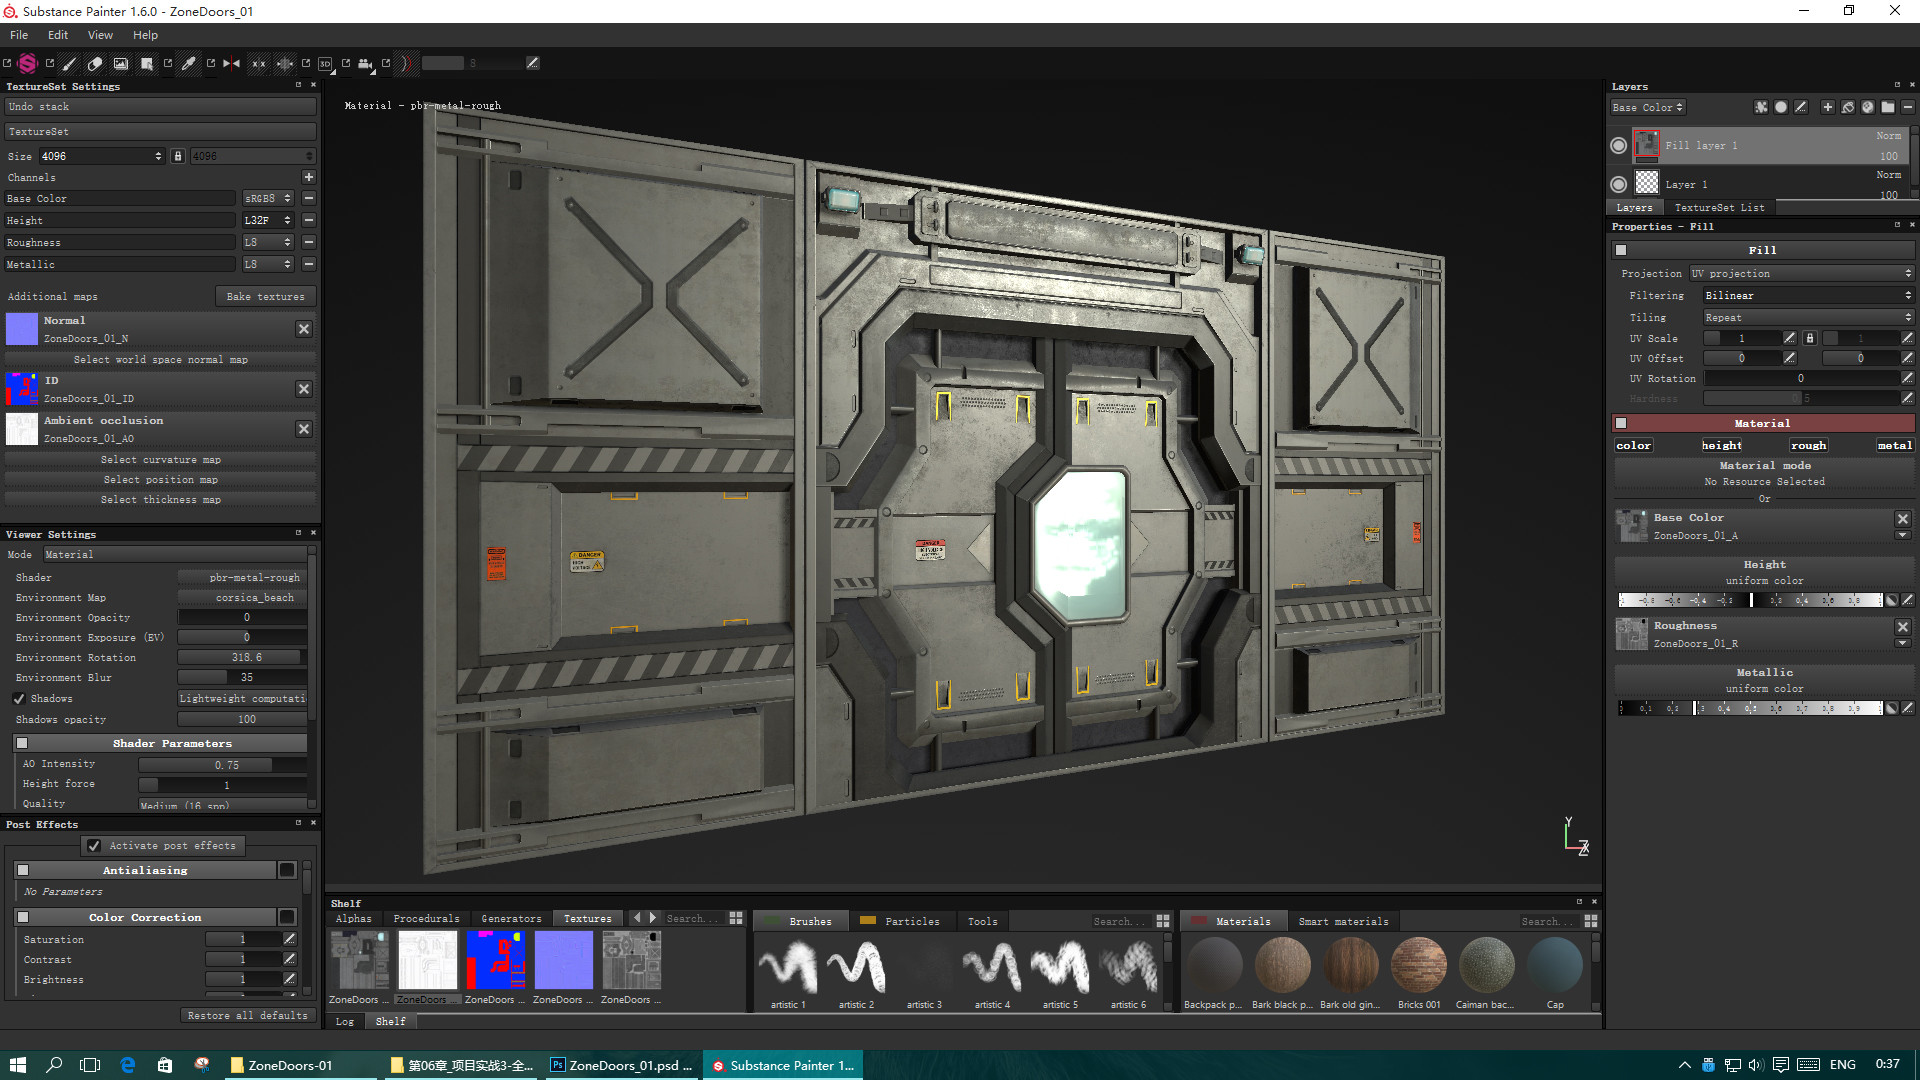This screenshot has width=1920, height=1080.
Task: Uncheck Activate post effects
Action: 94,845
